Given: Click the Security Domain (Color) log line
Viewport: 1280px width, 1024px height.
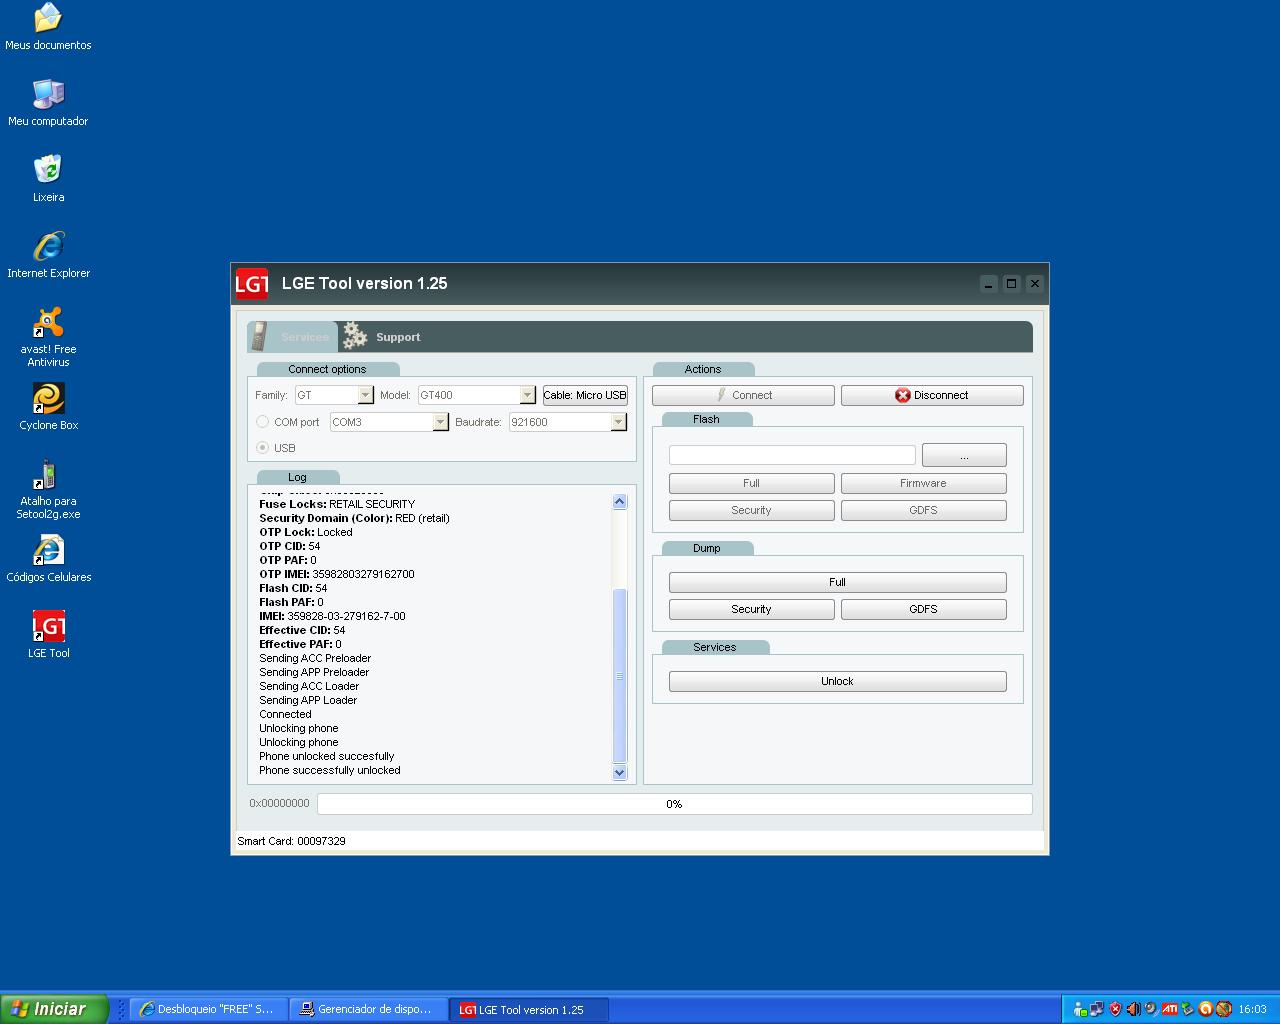Looking at the screenshot, I should 354,518.
